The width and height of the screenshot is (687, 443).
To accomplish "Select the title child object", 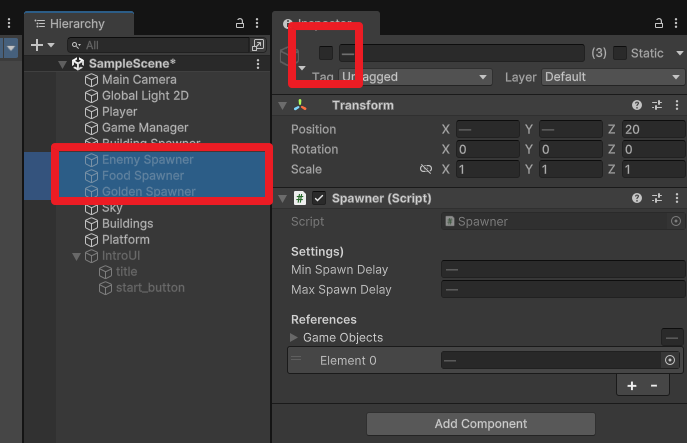I will [126, 272].
